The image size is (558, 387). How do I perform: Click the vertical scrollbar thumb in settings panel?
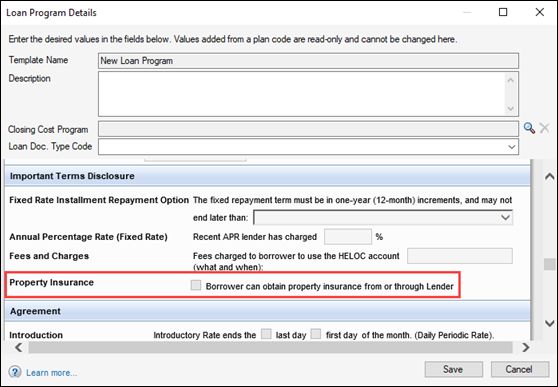click(549, 264)
